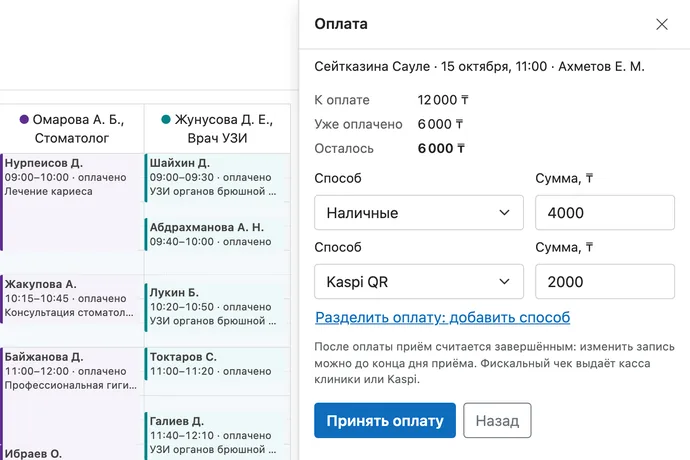The height and width of the screenshot is (460, 690).
Task: Click the teal dot beside Жунусова Д. Е.
Action: (166, 119)
